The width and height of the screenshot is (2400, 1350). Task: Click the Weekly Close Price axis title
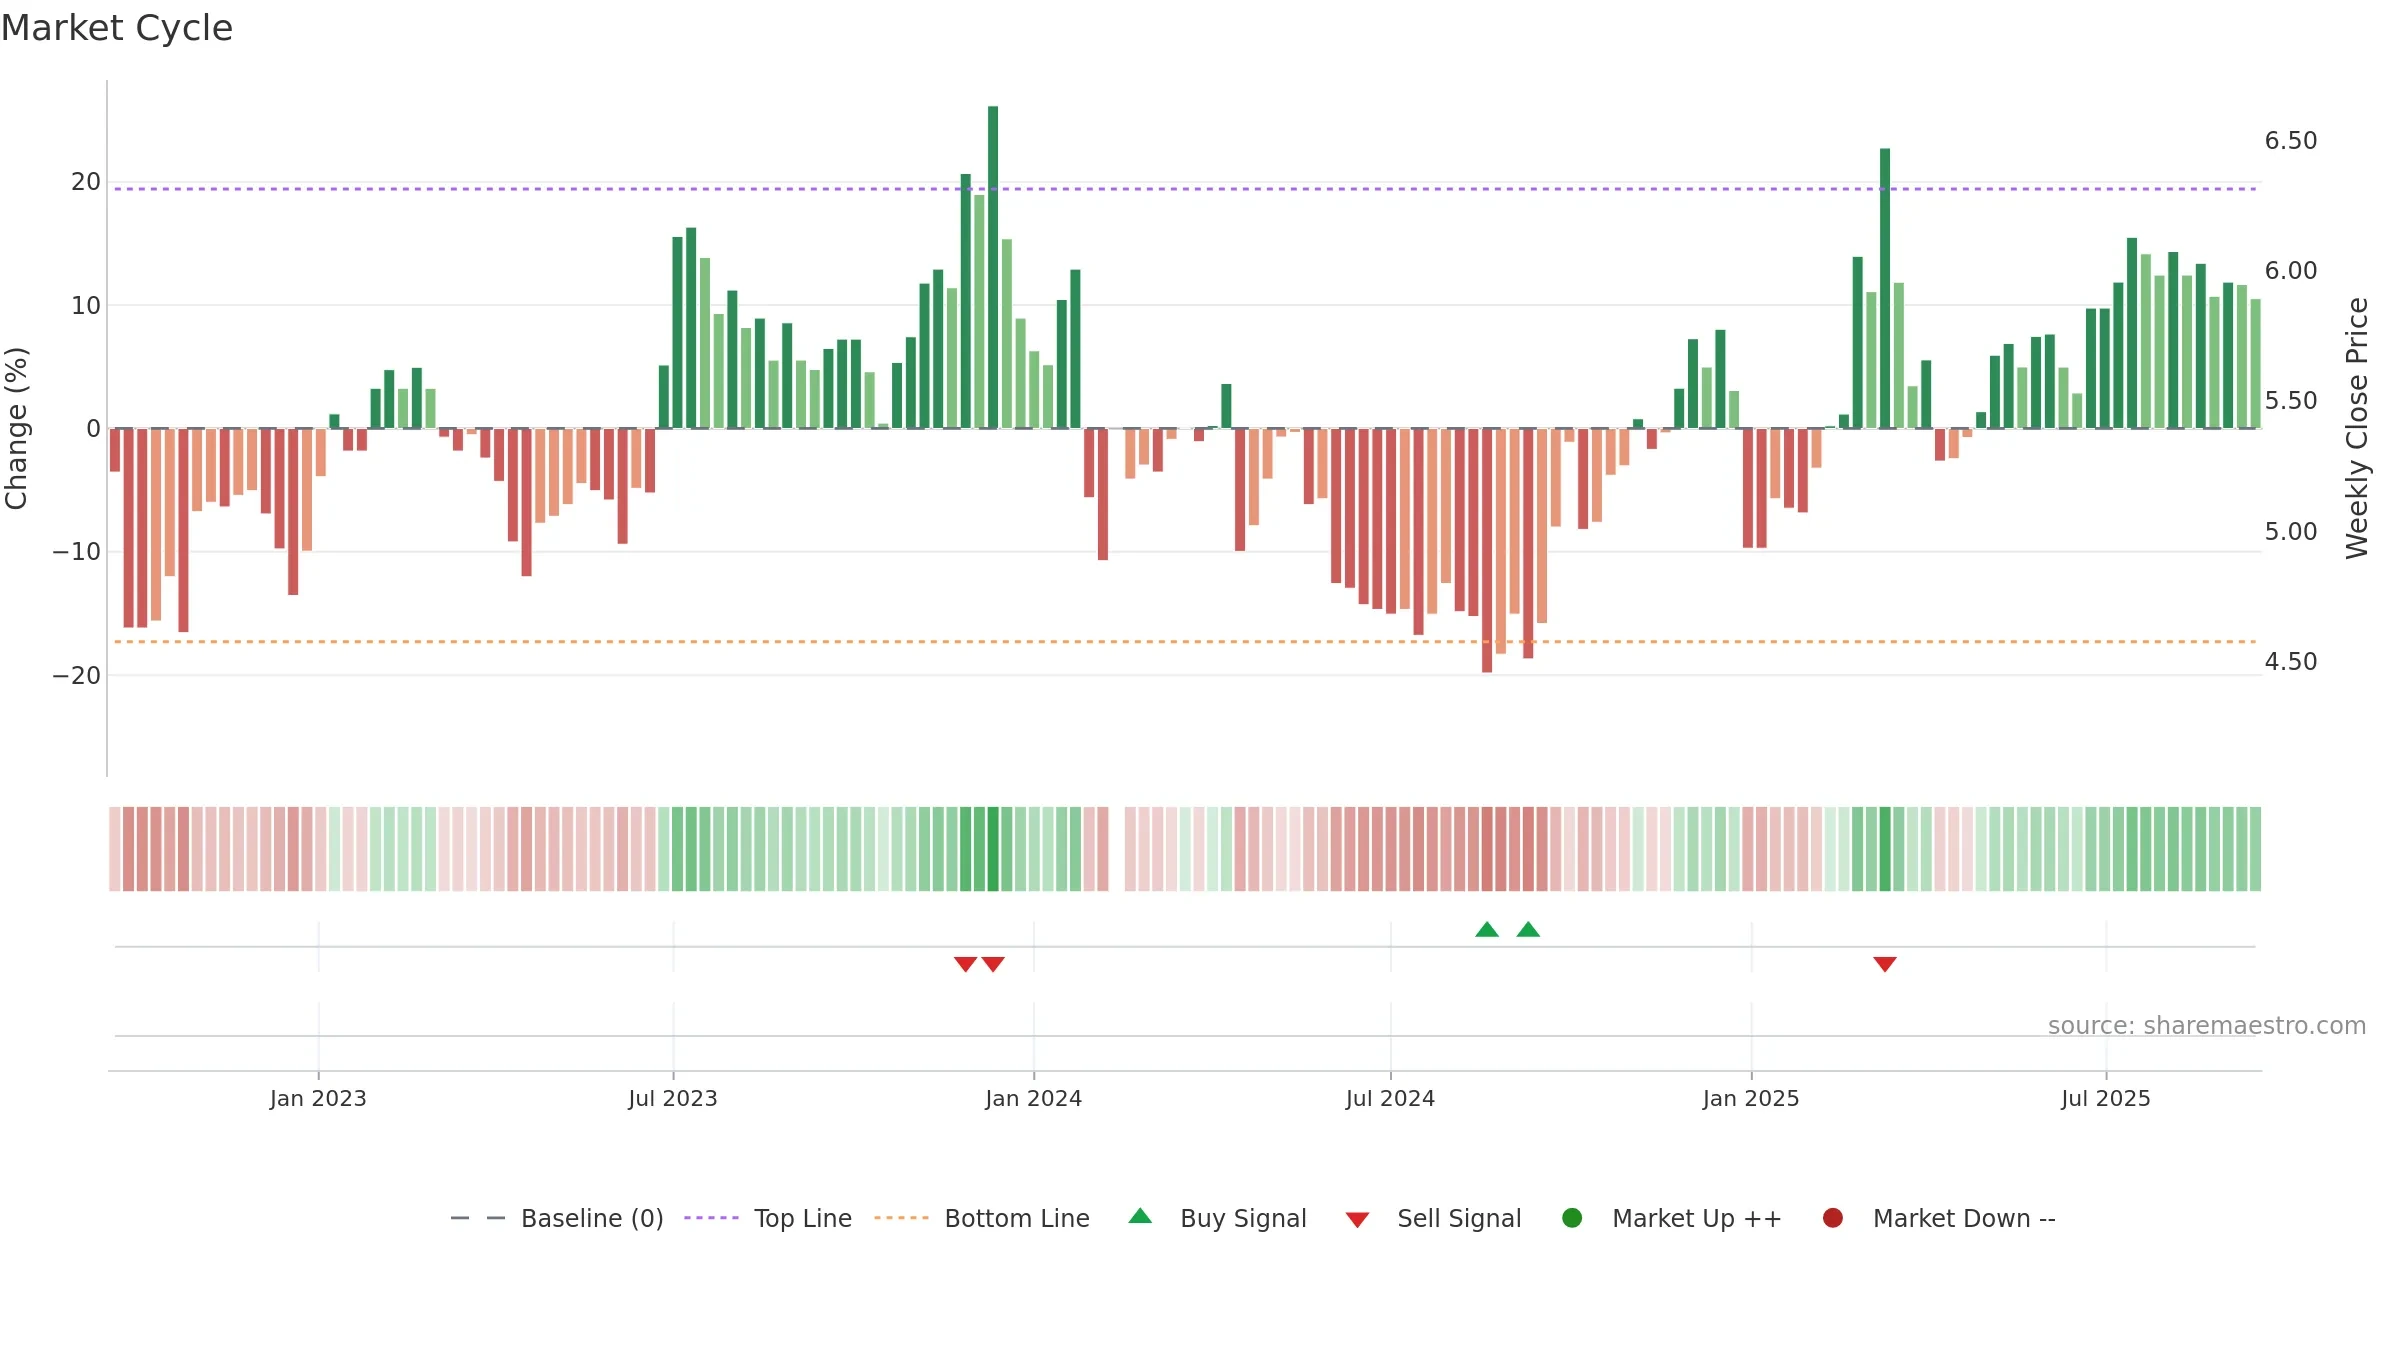click(x=2357, y=428)
